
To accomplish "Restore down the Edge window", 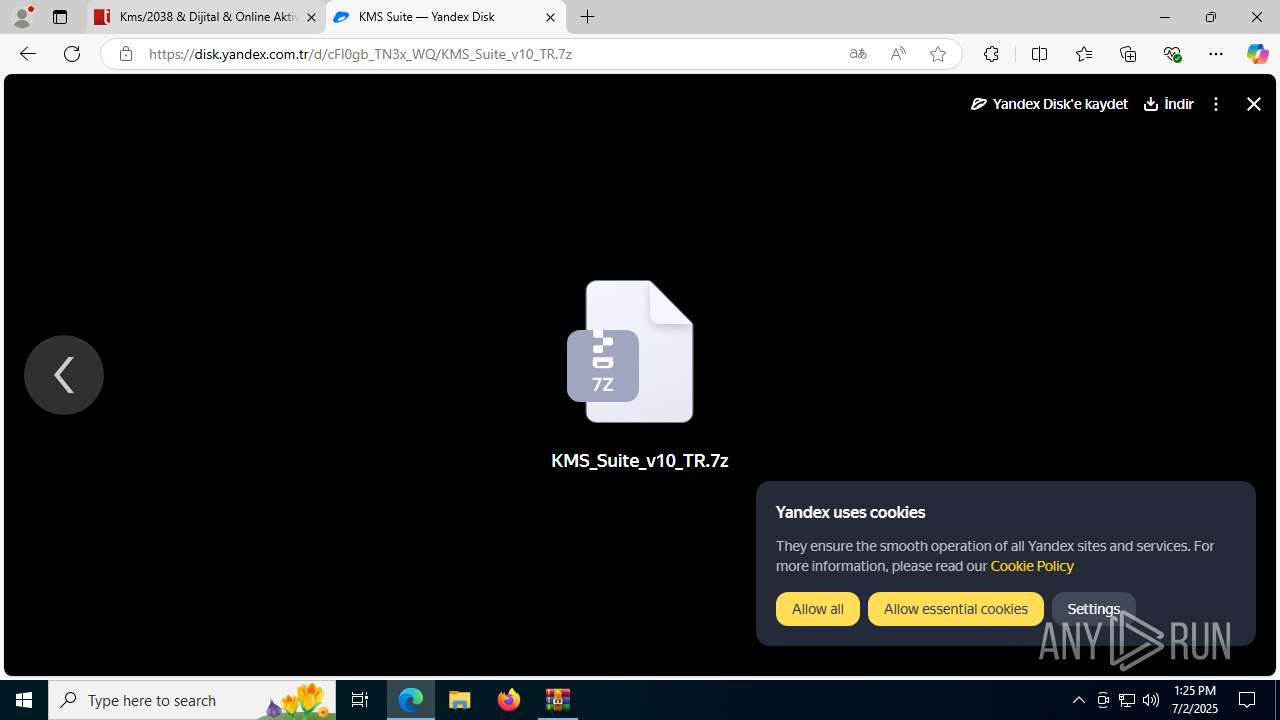I will pos(1211,17).
